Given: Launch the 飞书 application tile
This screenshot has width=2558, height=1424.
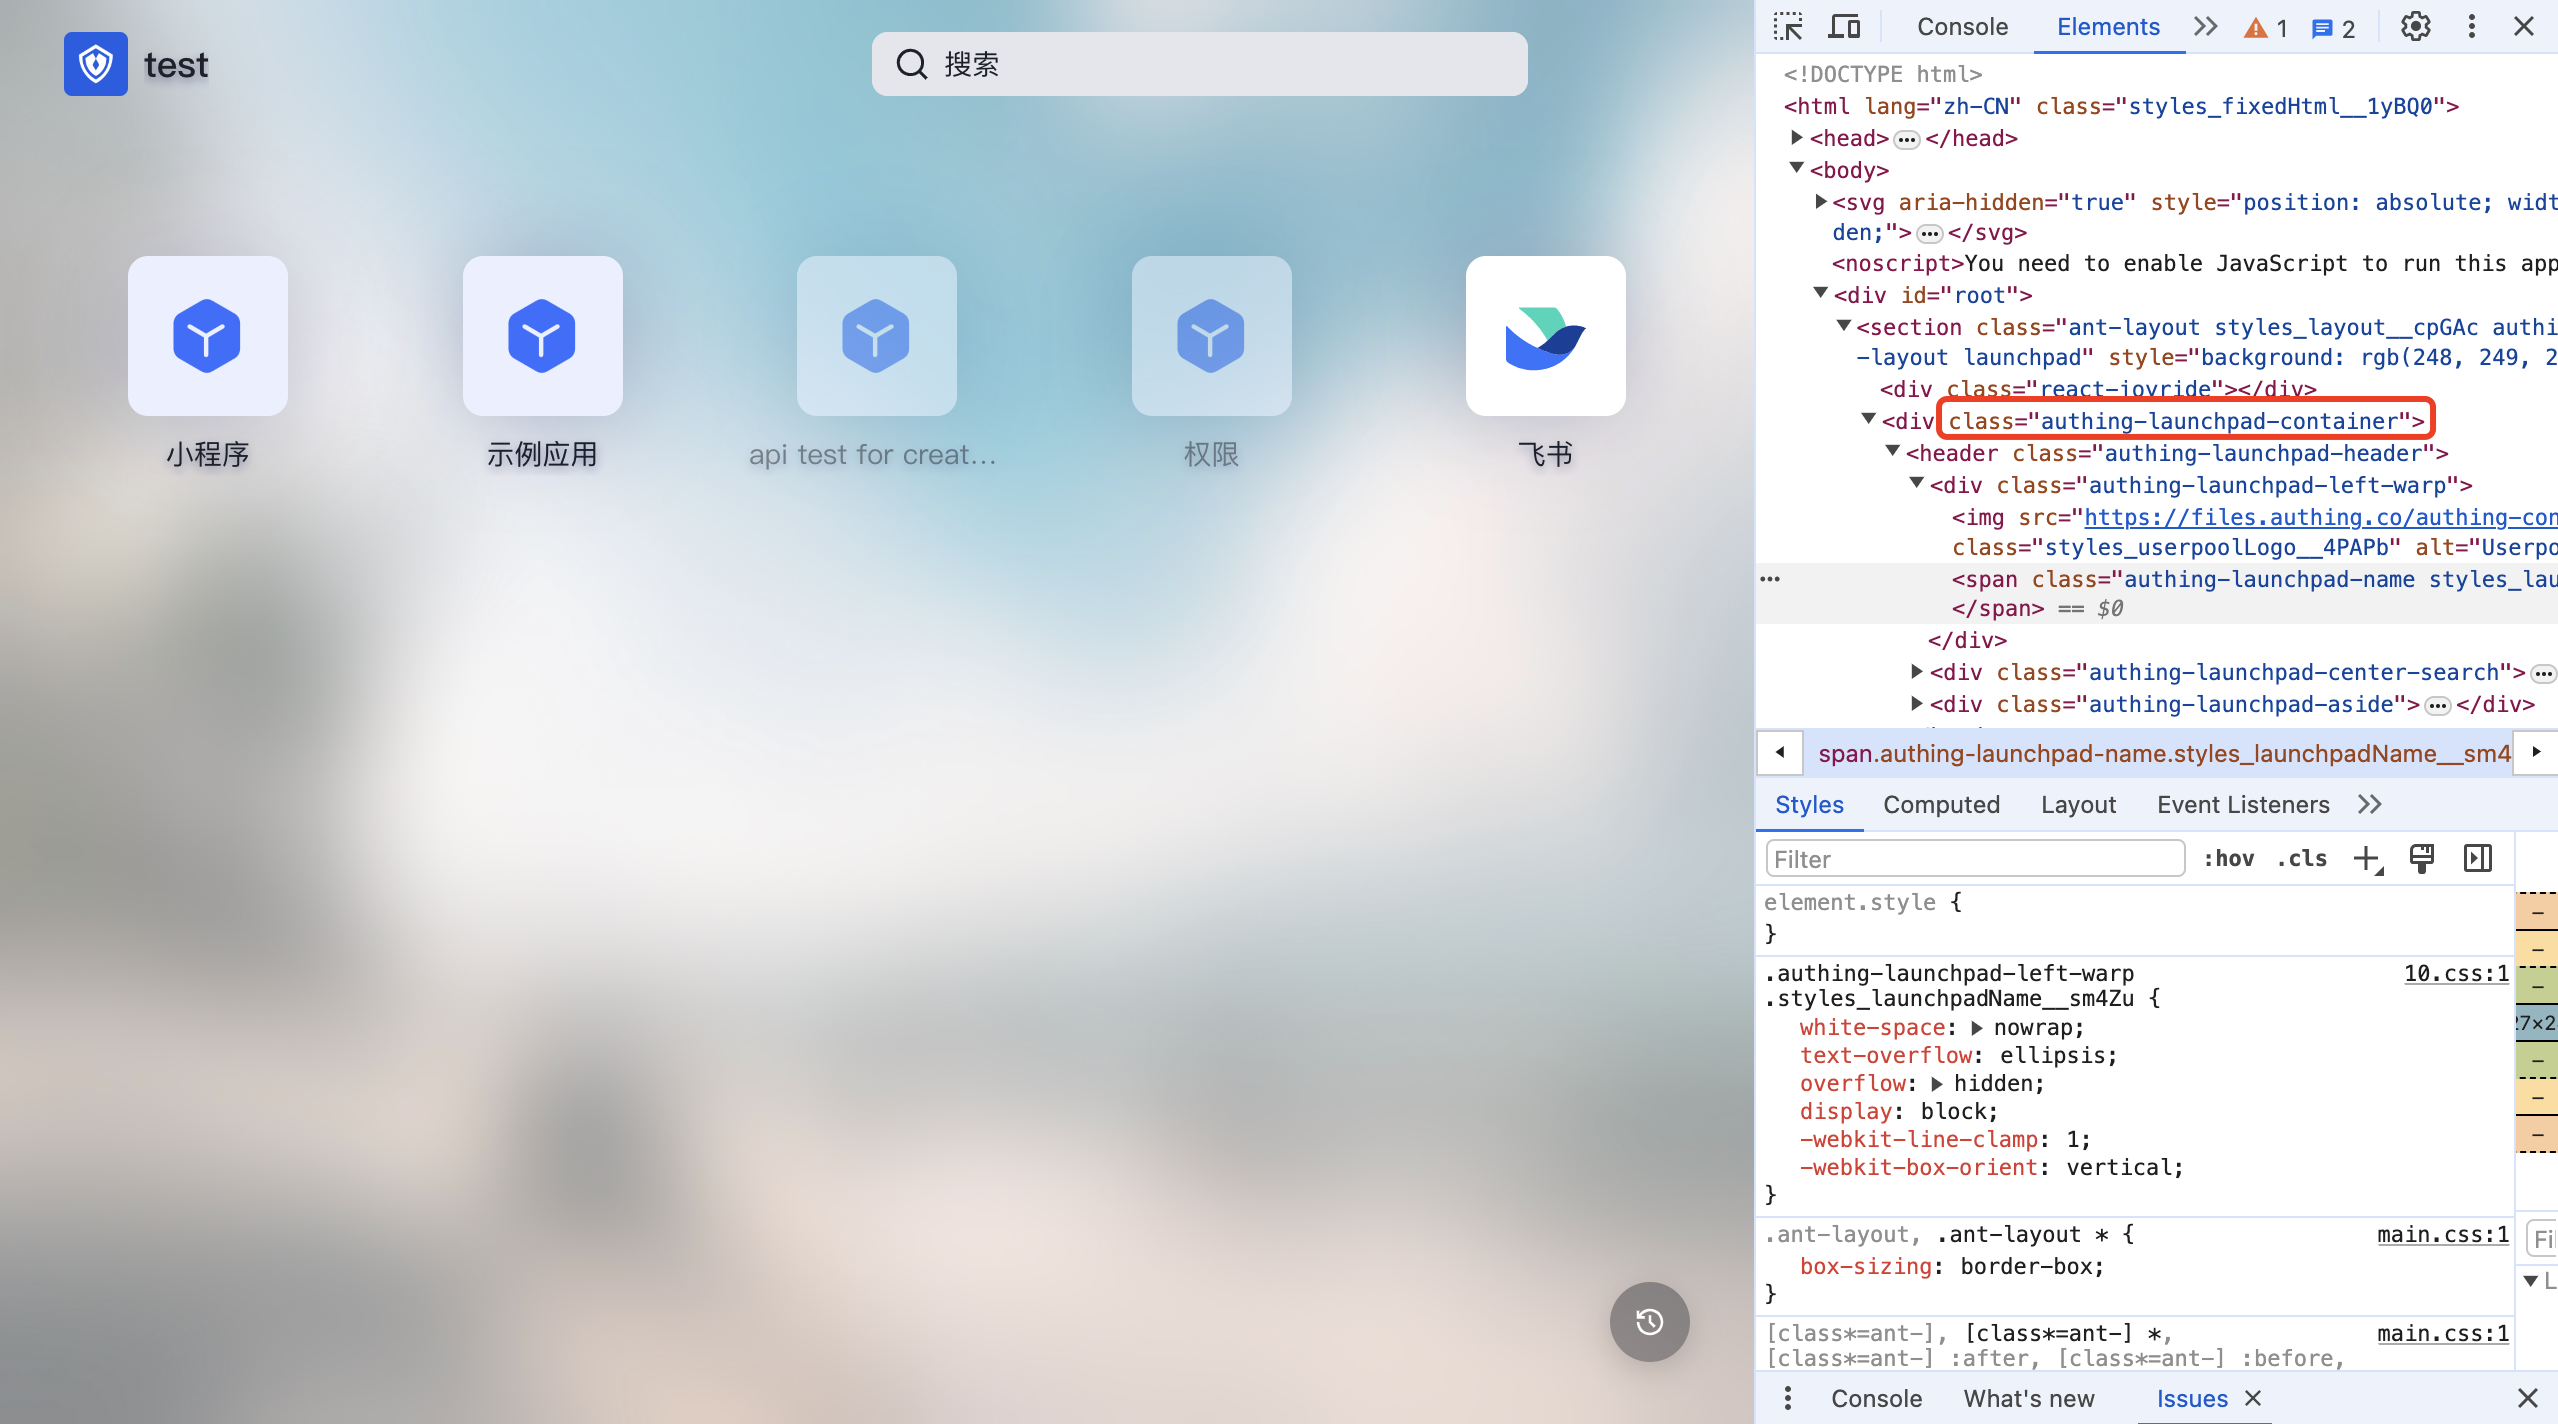Looking at the screenshot, I should pyautogui.click(x=1545, y=336).
